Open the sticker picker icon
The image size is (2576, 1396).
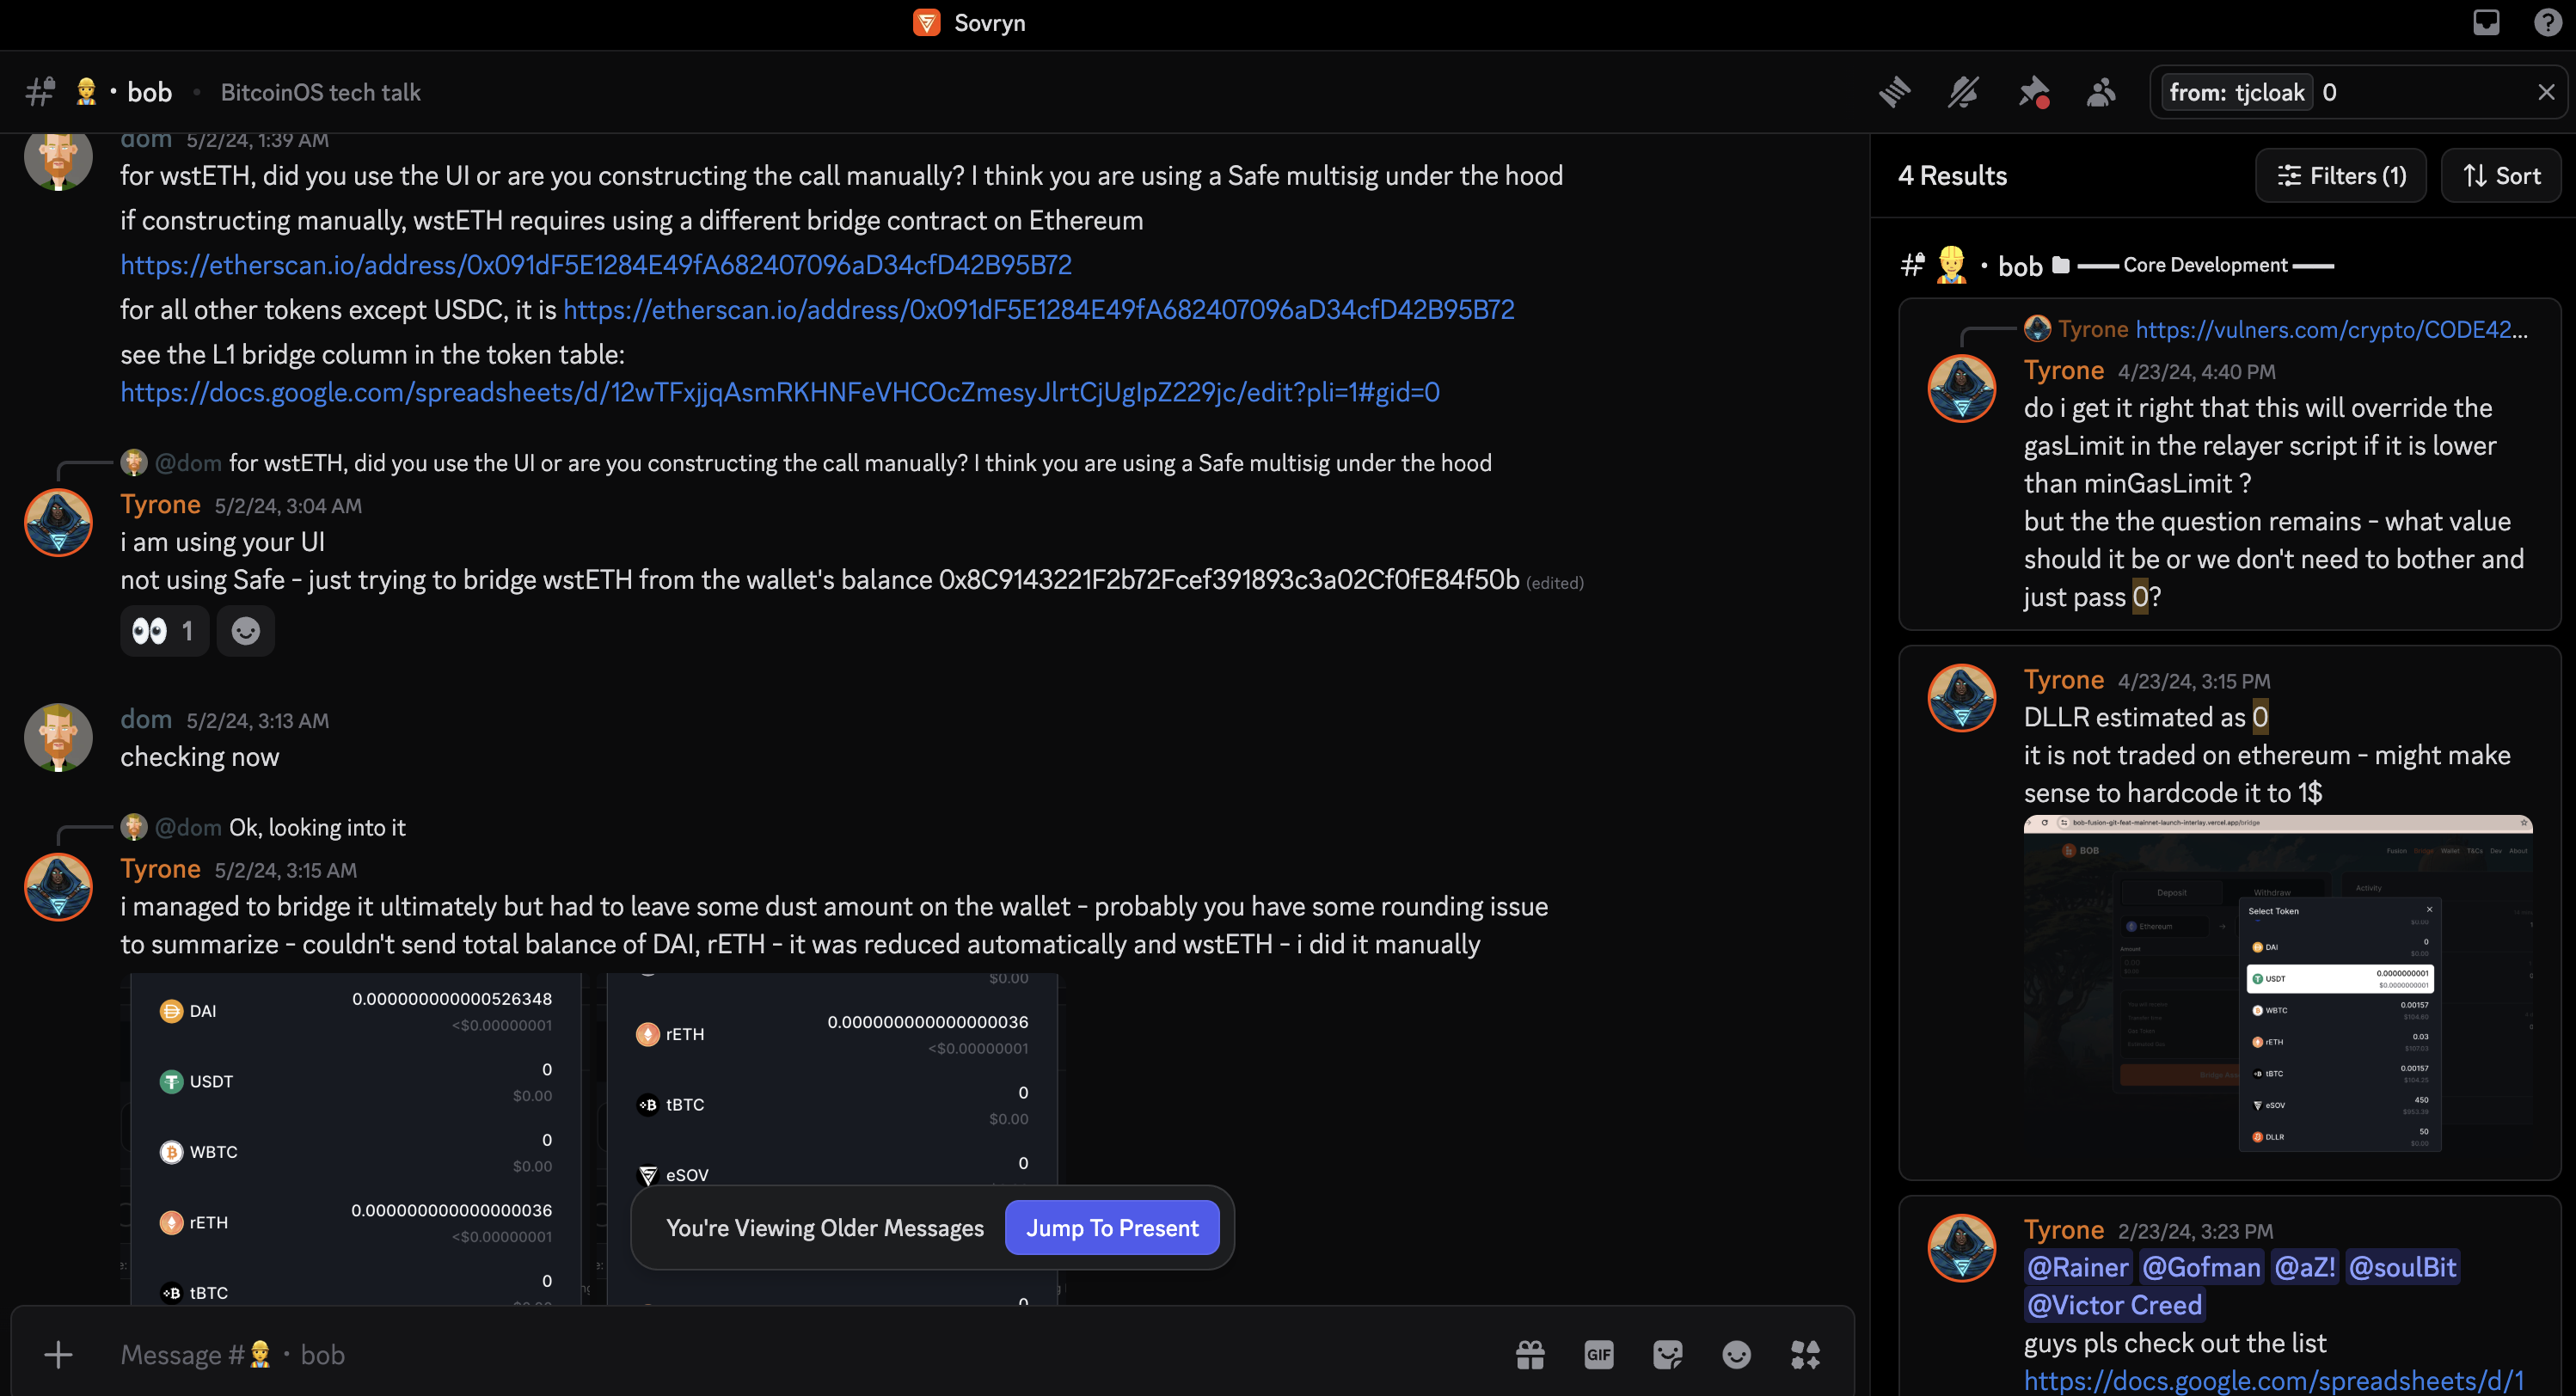tap(1667, 1355)
